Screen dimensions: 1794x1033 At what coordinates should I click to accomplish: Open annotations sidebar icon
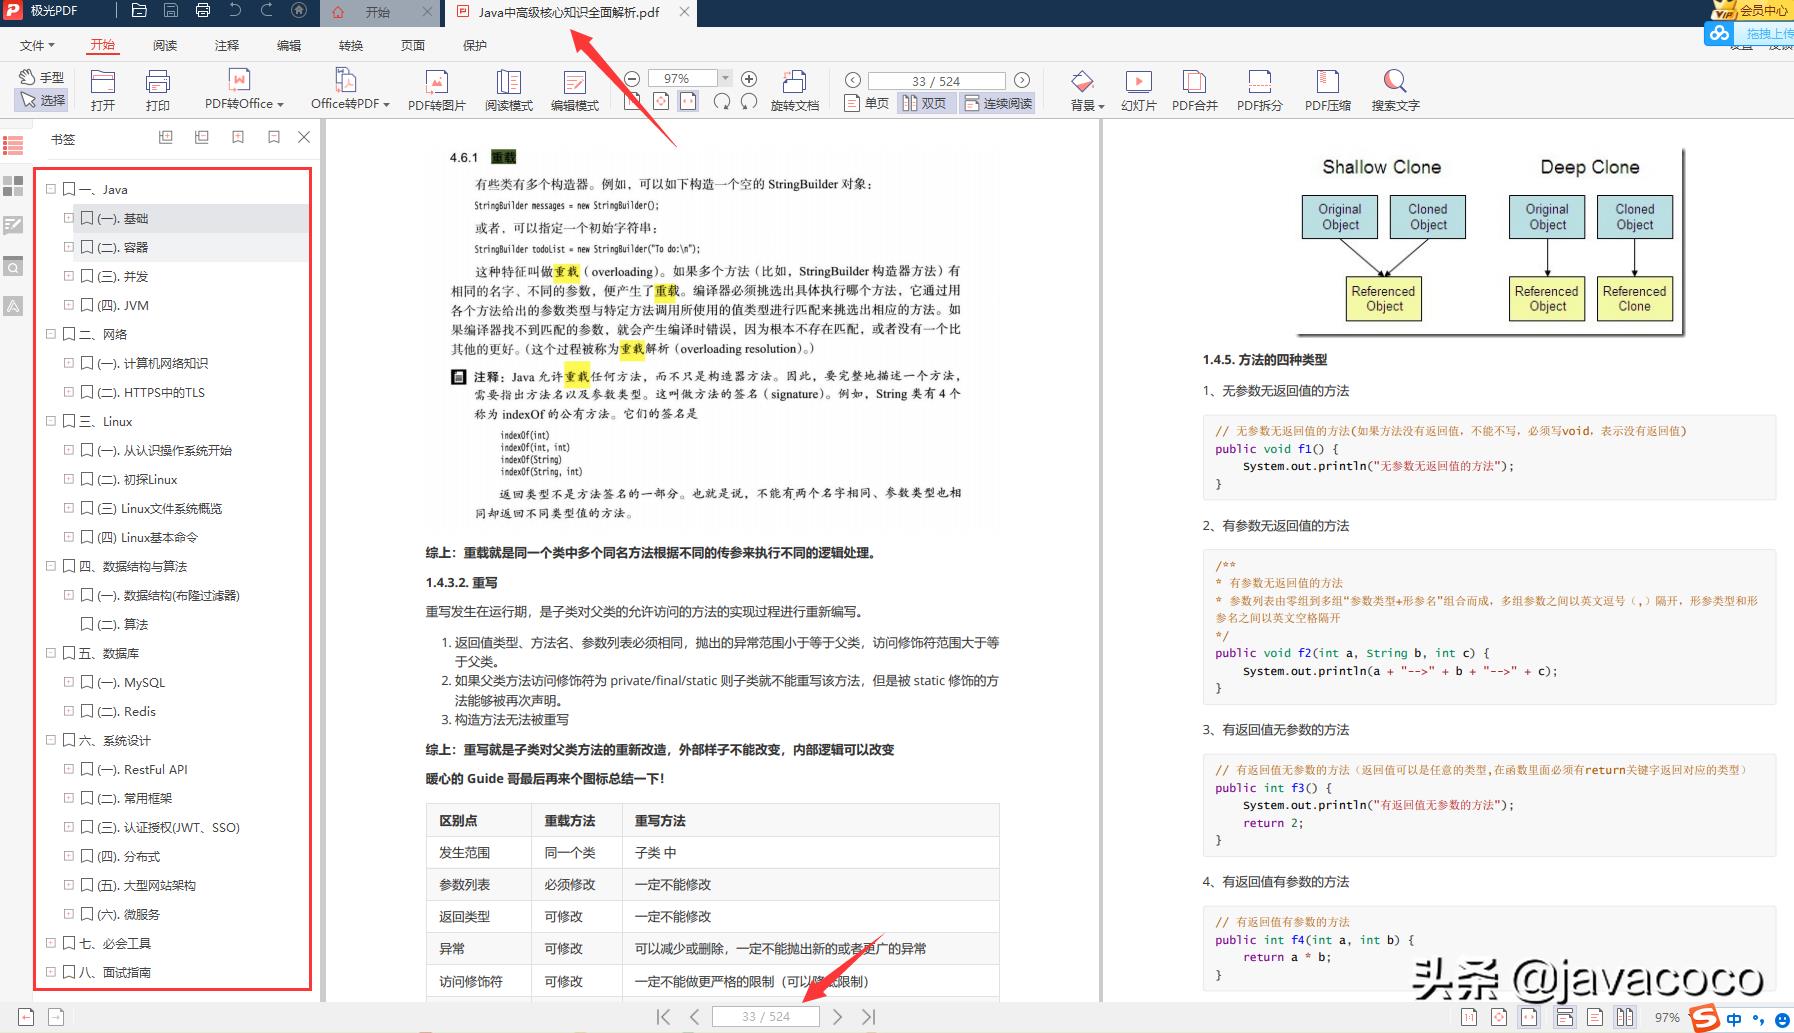tap(13, 226)
